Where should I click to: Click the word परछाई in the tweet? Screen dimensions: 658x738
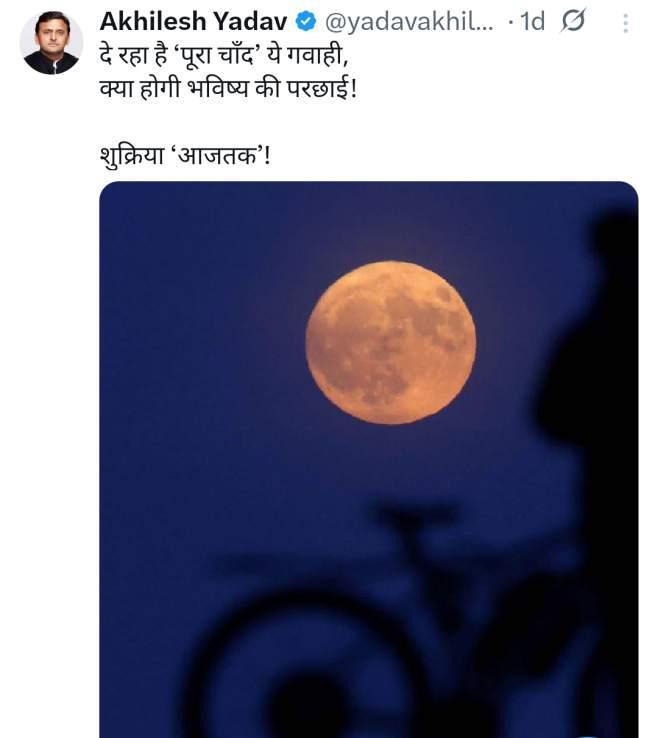319,88
